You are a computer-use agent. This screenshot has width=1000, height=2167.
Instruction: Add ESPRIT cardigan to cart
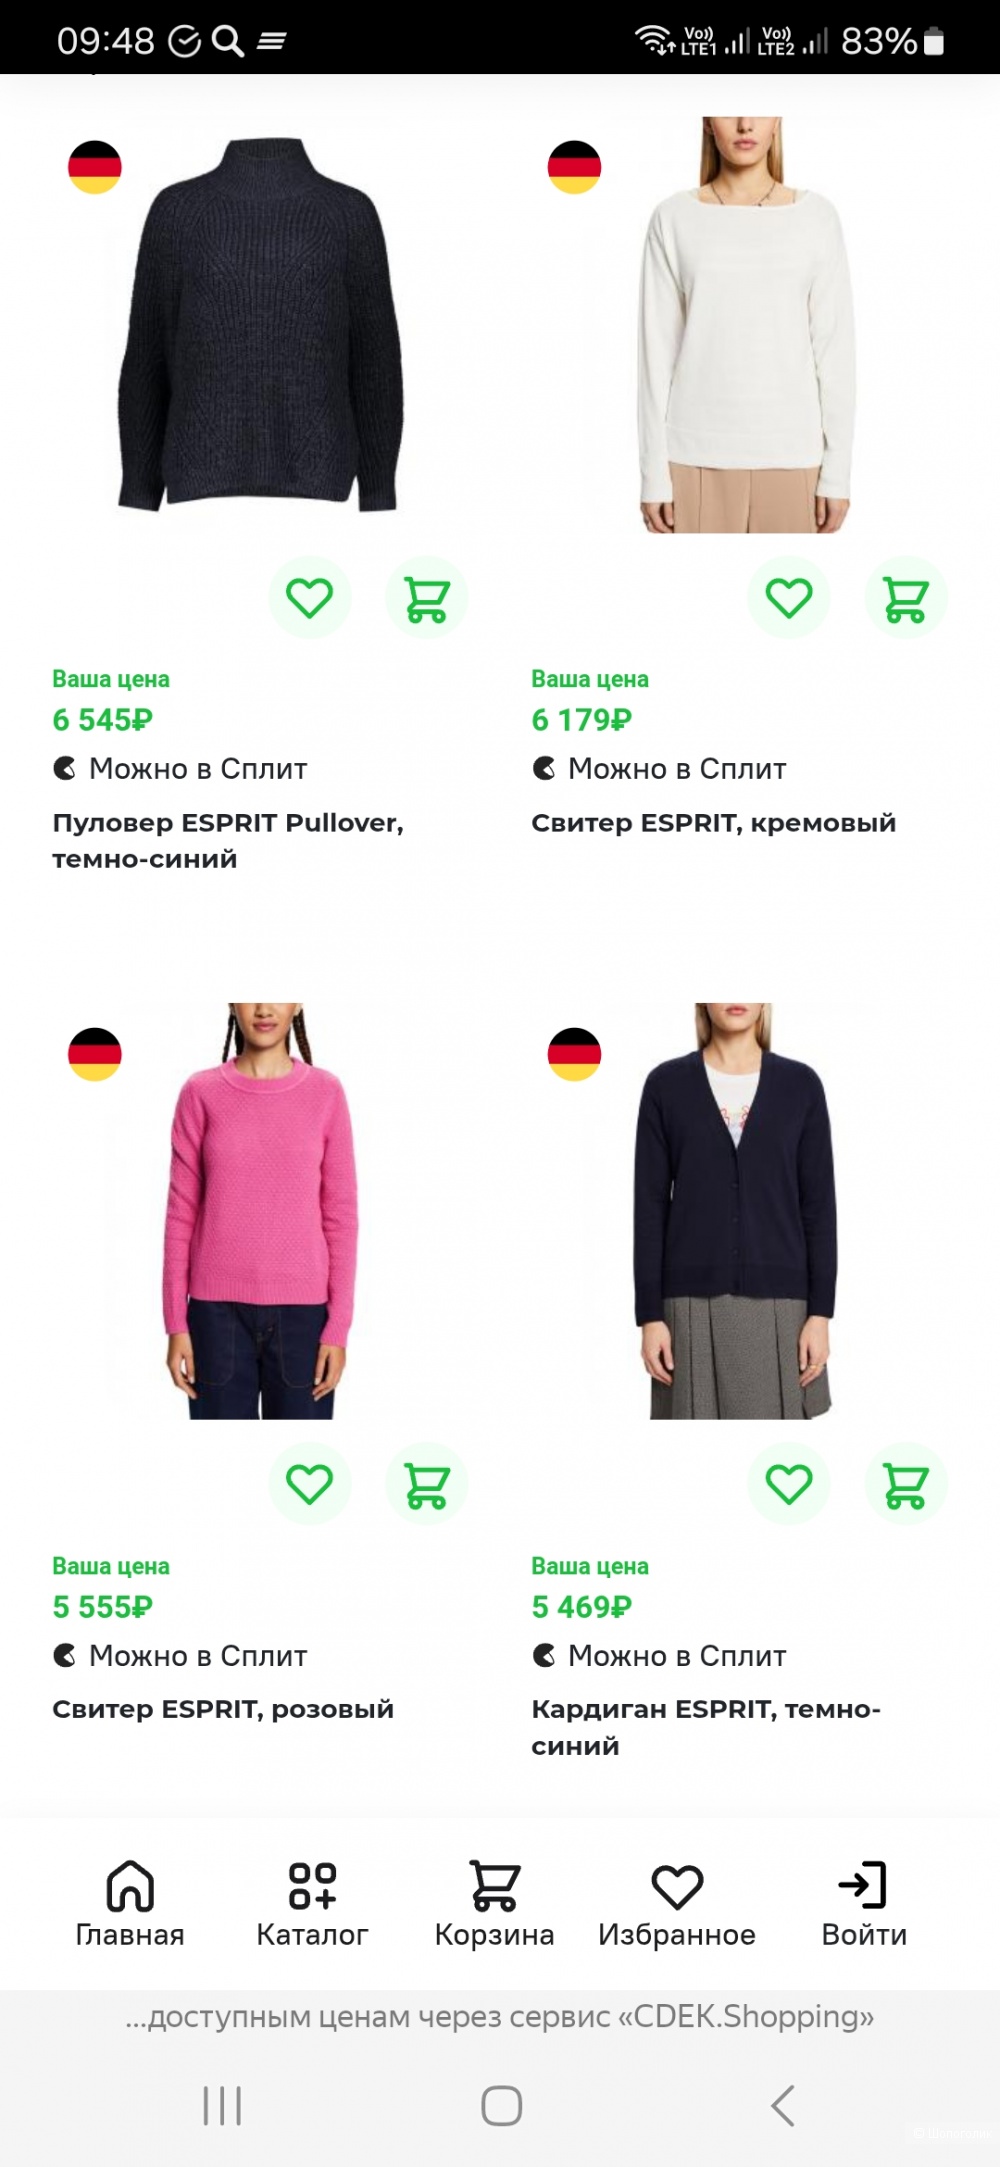click(906, 1484)
